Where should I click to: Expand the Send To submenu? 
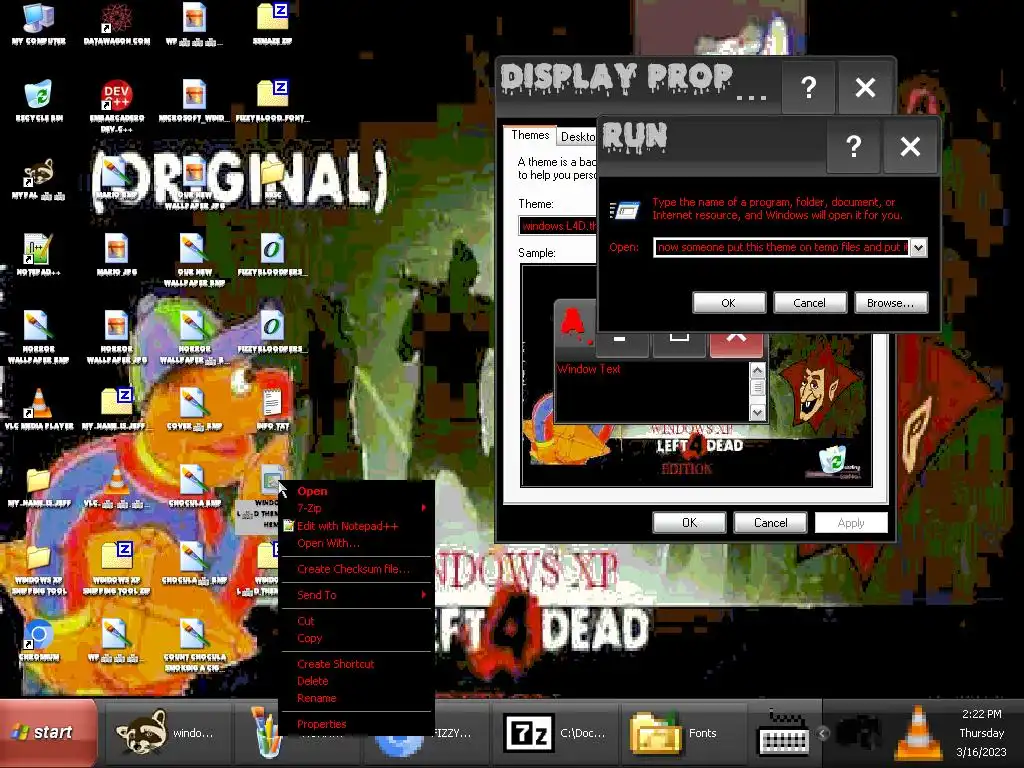point(357,595)
